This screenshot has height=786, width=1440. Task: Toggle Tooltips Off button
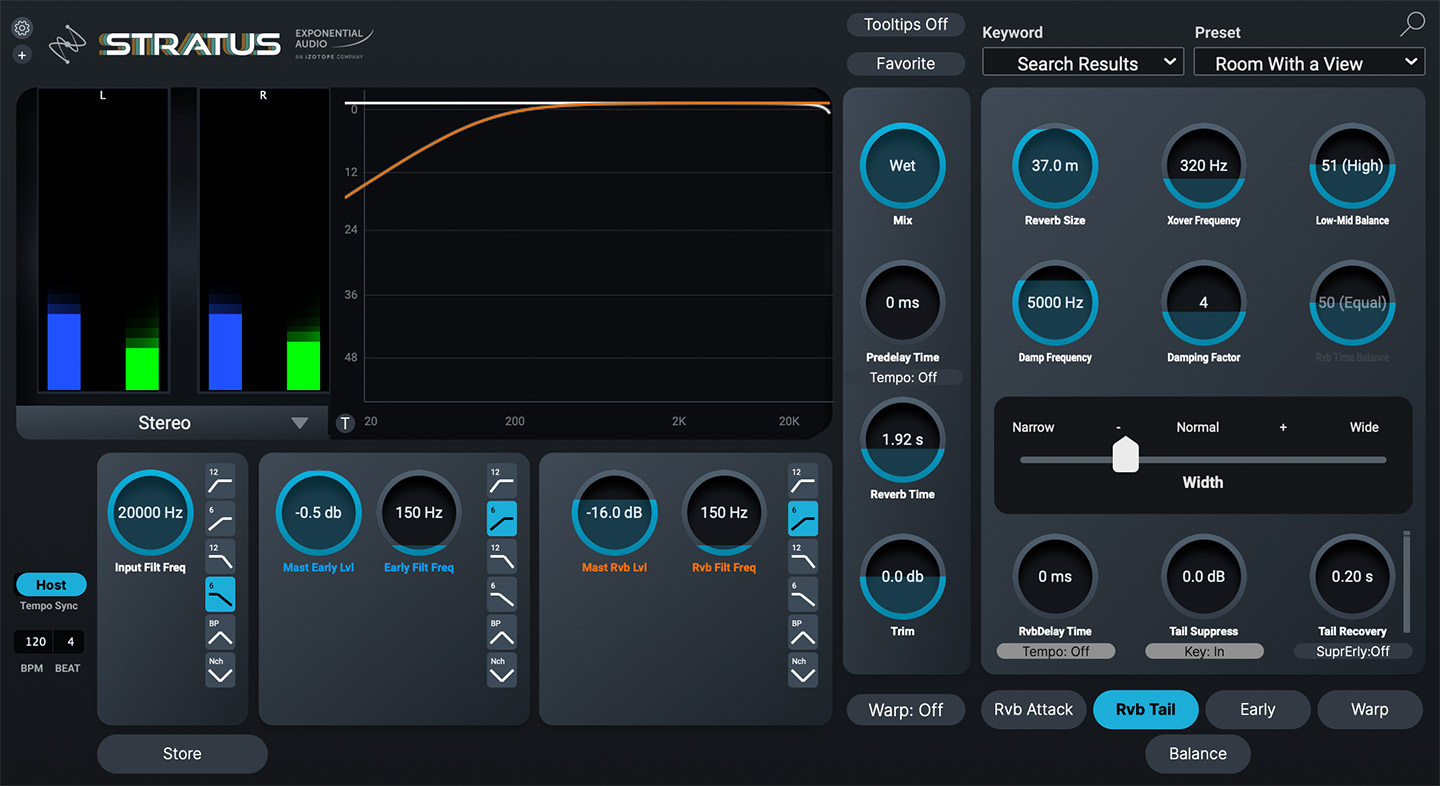pyautogui.click(x=906, y=25)
